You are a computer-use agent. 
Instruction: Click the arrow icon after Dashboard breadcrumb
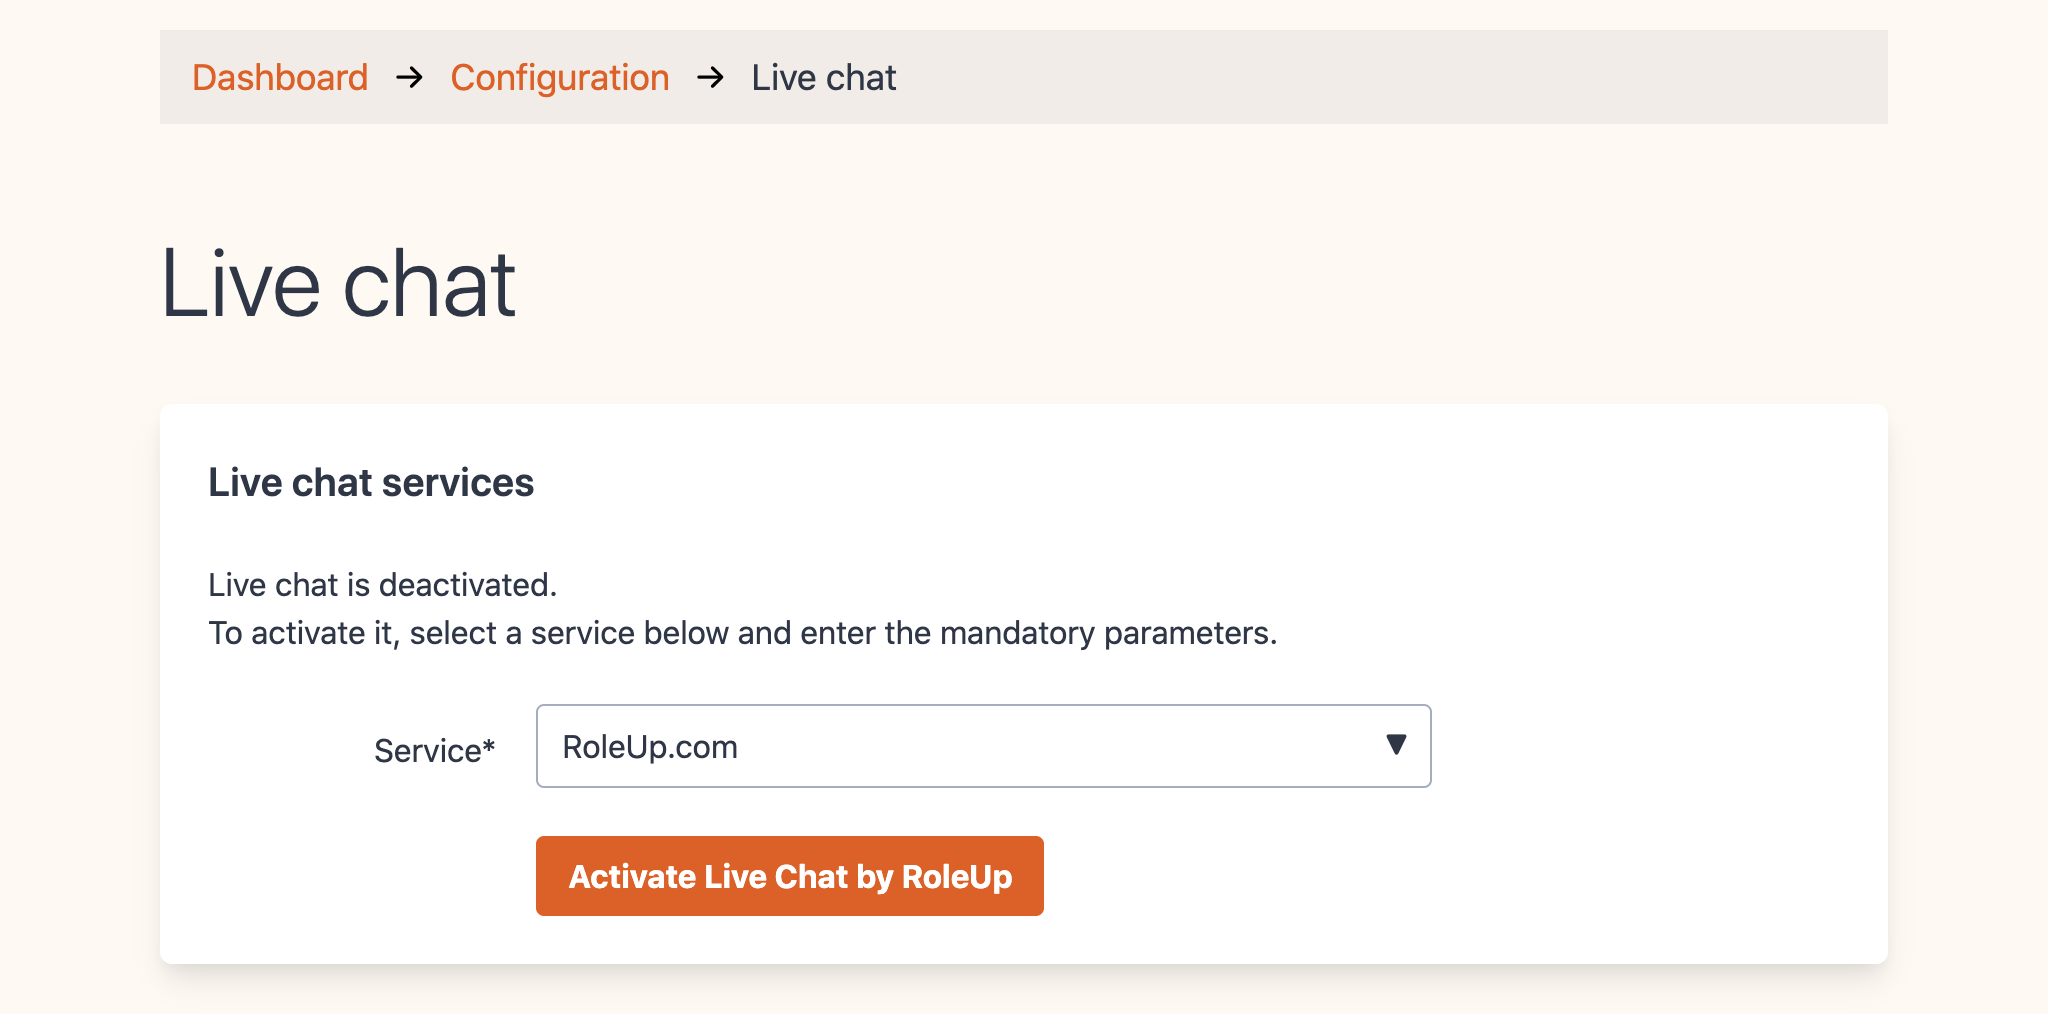click(409, 77)
